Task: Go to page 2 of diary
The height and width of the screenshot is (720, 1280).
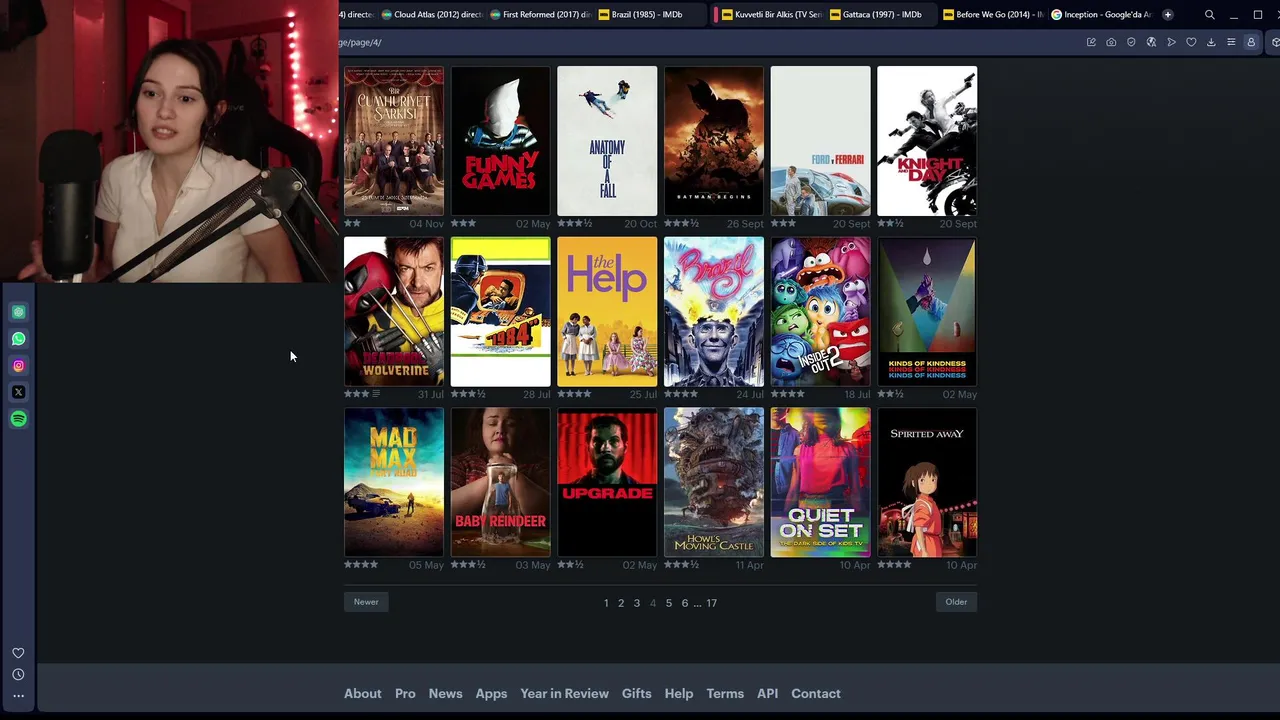Action: [621, 603]
